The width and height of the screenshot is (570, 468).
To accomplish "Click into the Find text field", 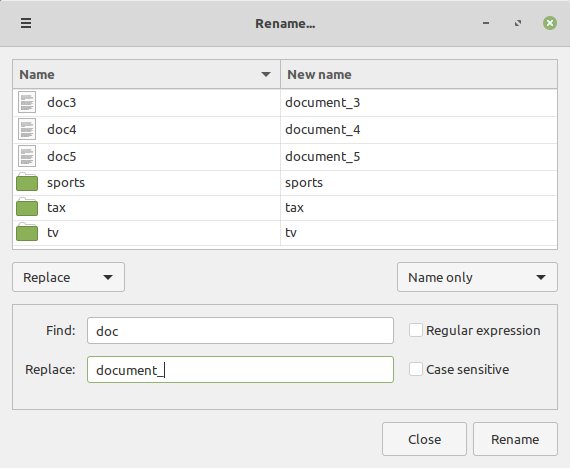I will point(240,331).
